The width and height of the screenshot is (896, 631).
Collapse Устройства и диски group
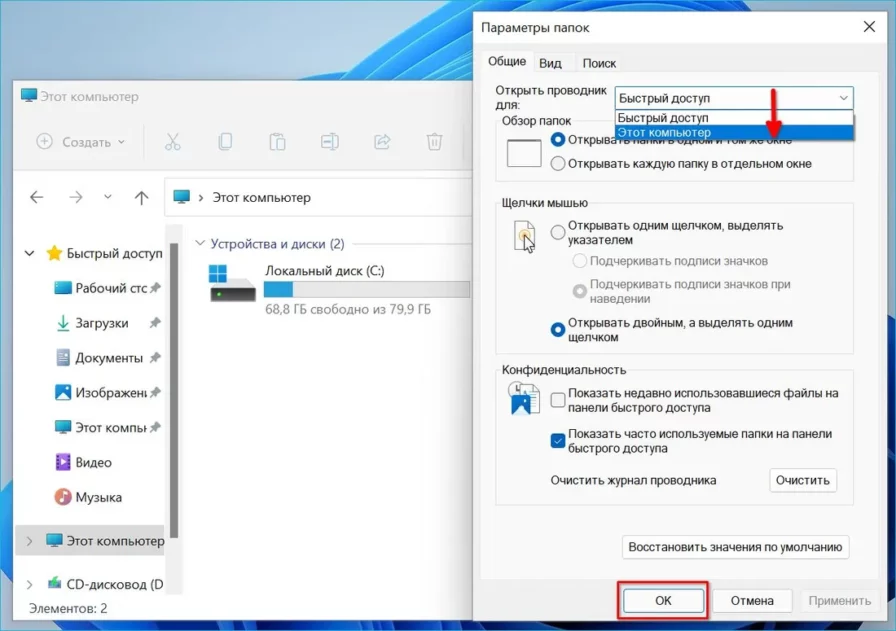[201, 243]
